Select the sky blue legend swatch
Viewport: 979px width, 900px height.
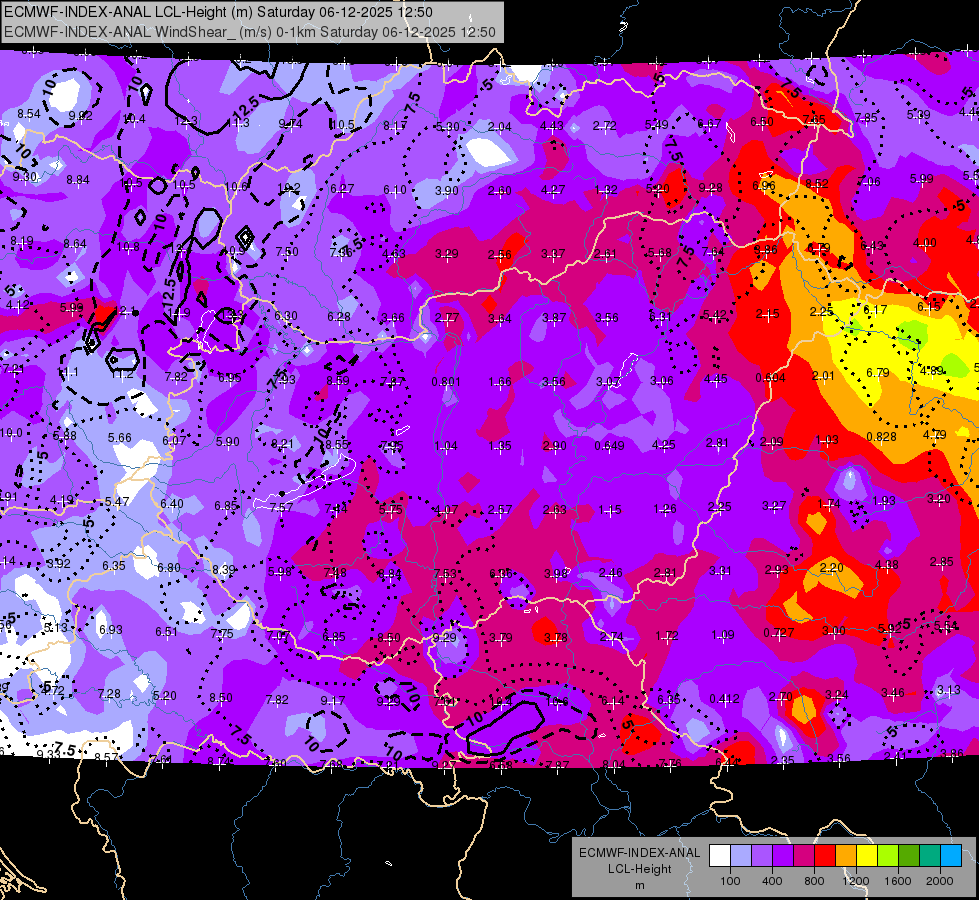pyautogui.click(x=951, y=856)
